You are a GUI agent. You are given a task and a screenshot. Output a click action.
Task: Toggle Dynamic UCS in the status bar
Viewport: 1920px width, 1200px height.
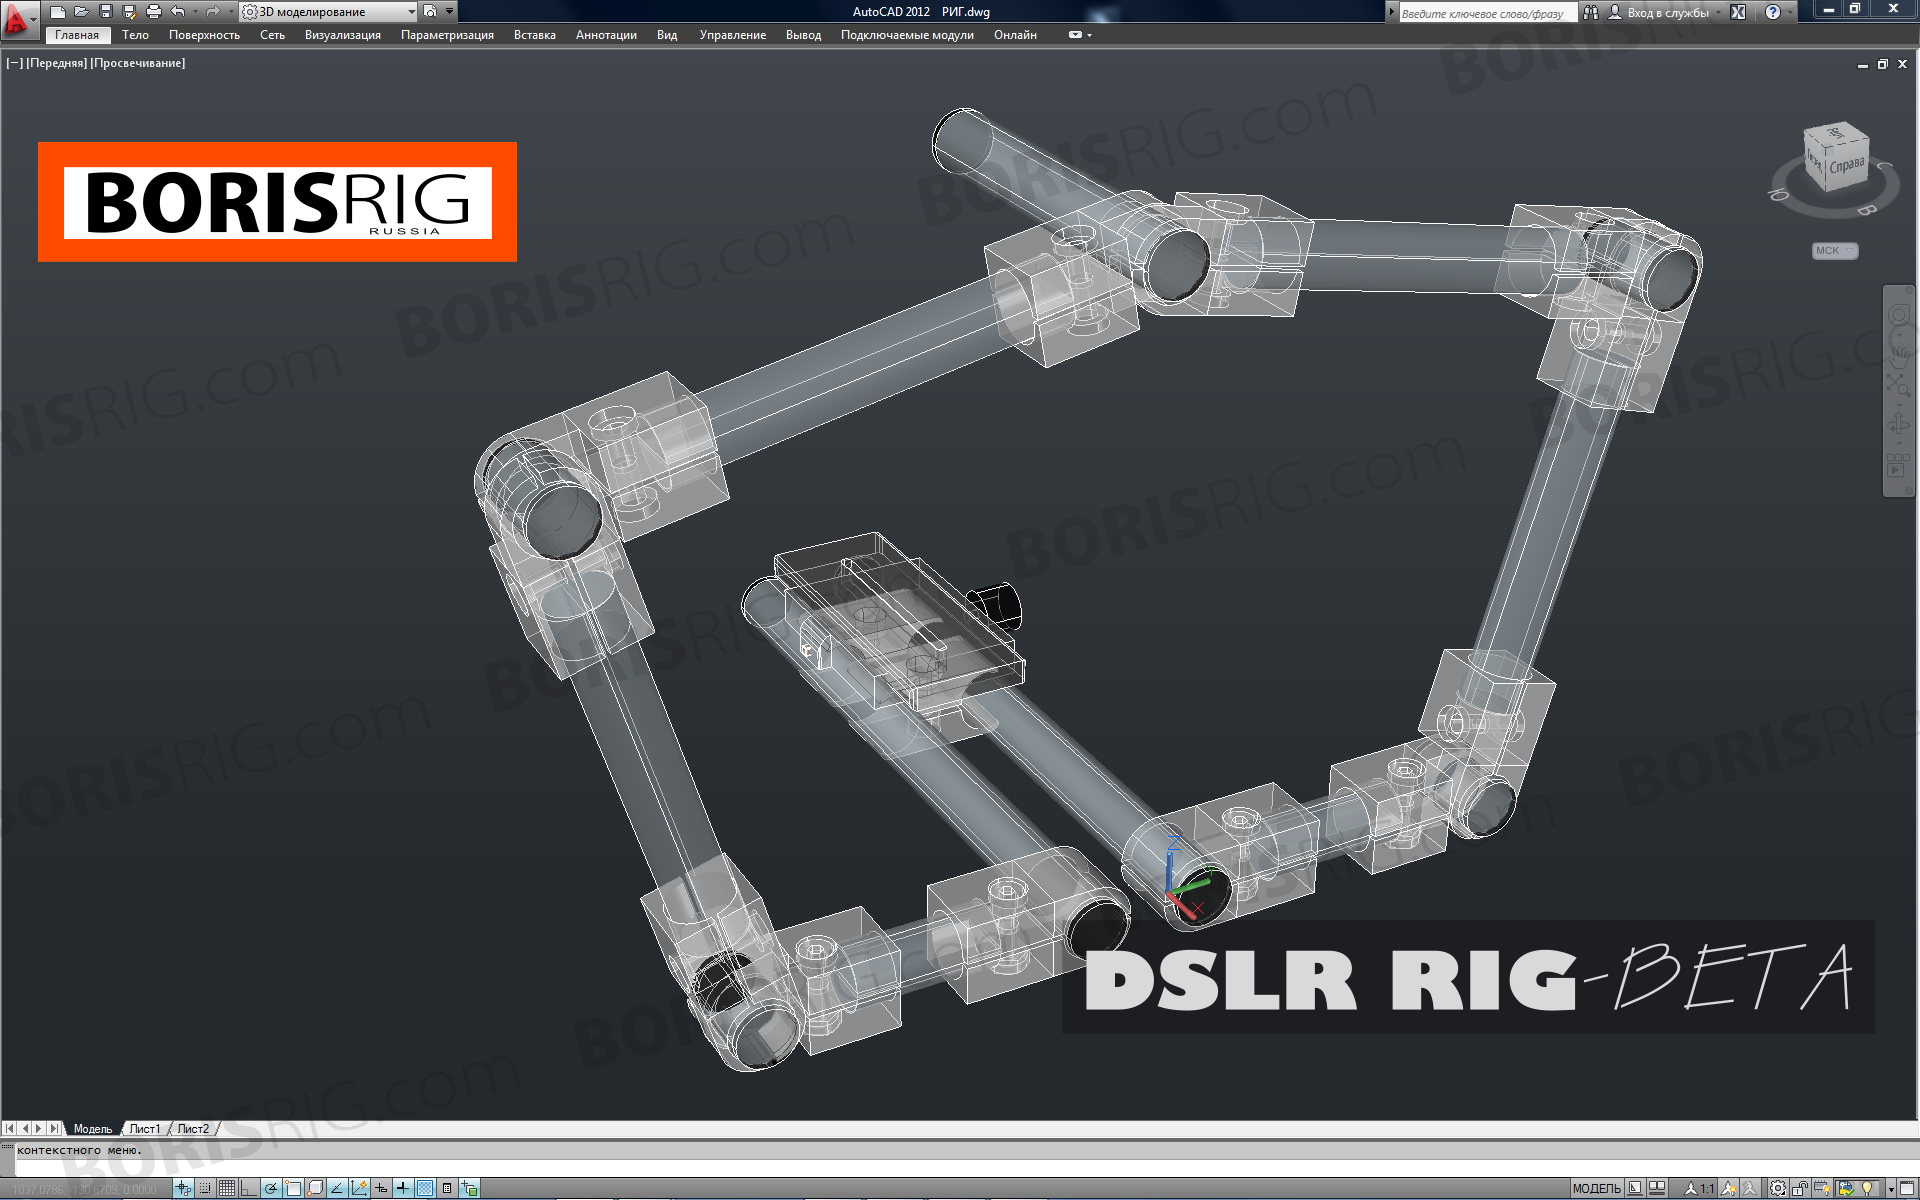(x=359, y=1188)
